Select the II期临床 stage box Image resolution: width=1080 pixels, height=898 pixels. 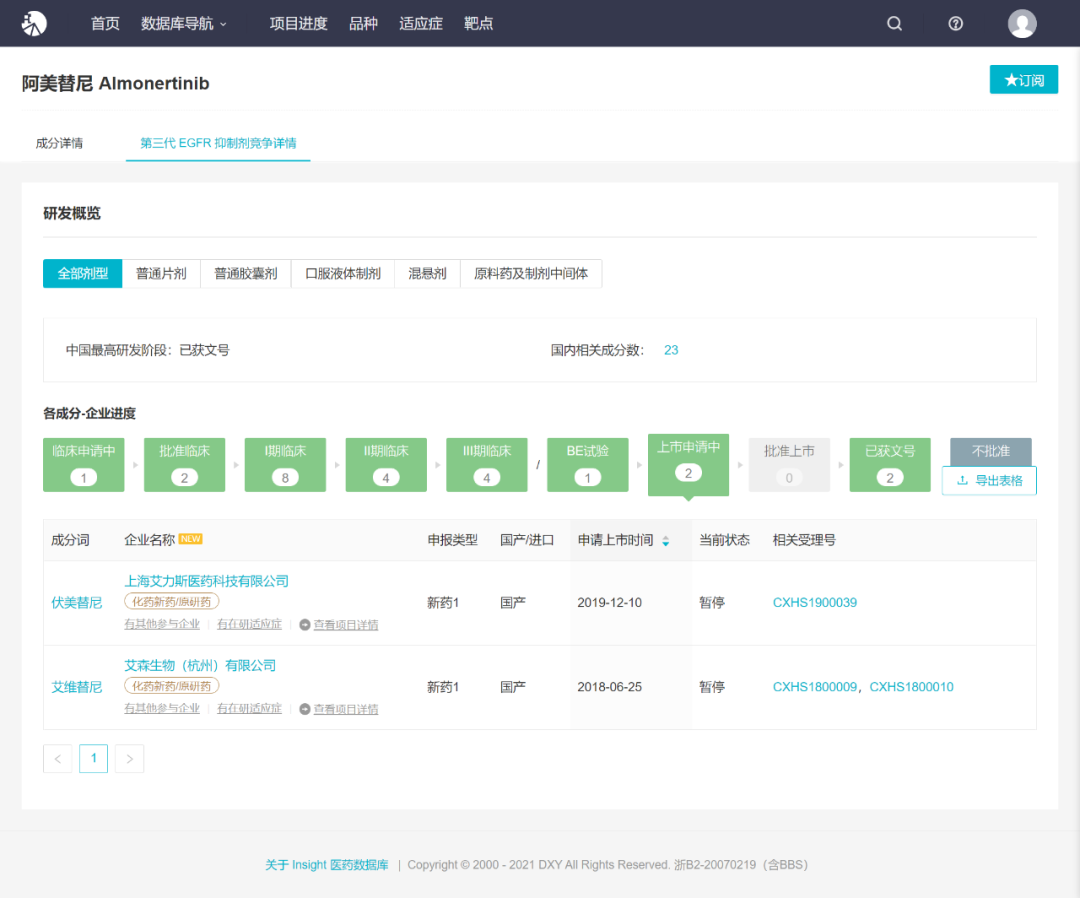pos(386,465)
